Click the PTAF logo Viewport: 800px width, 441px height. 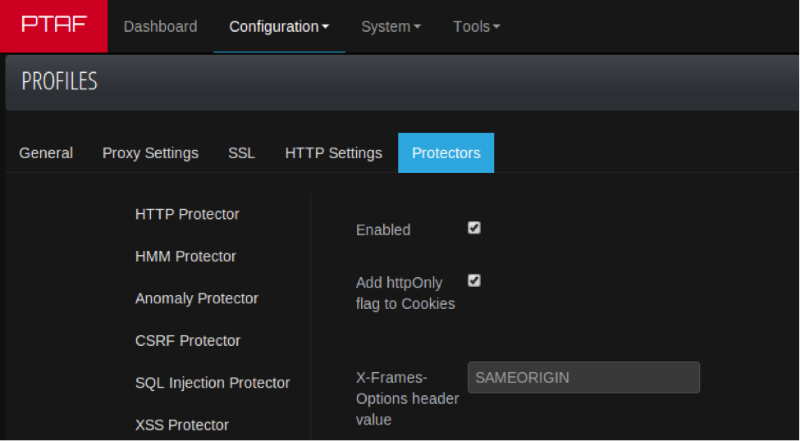pos(53,26)
